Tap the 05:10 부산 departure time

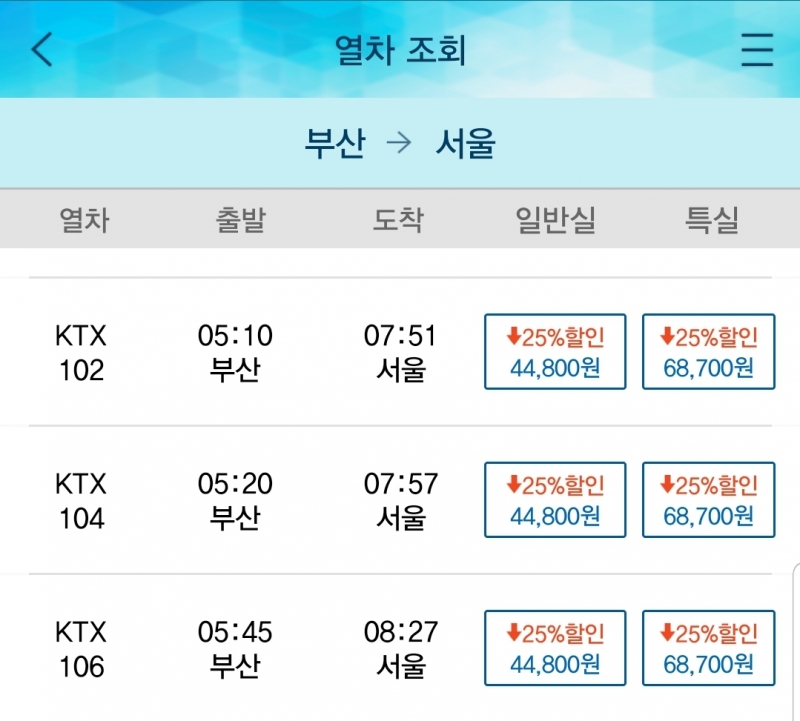click(235, 352)
